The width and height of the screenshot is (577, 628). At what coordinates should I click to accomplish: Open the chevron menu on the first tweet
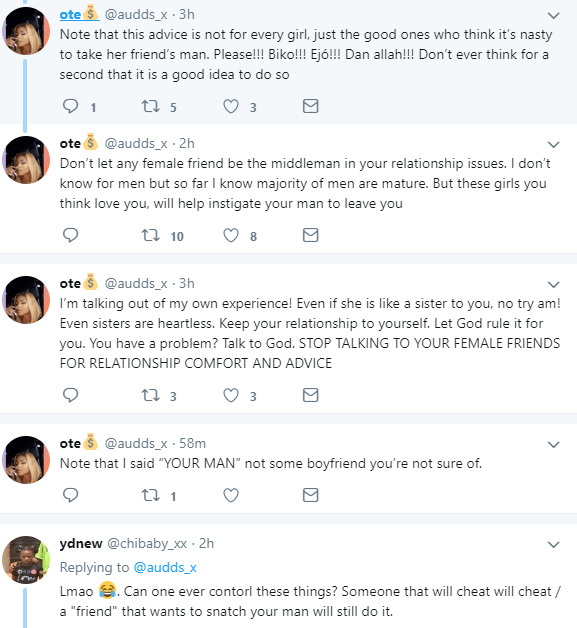click(553, 16)
